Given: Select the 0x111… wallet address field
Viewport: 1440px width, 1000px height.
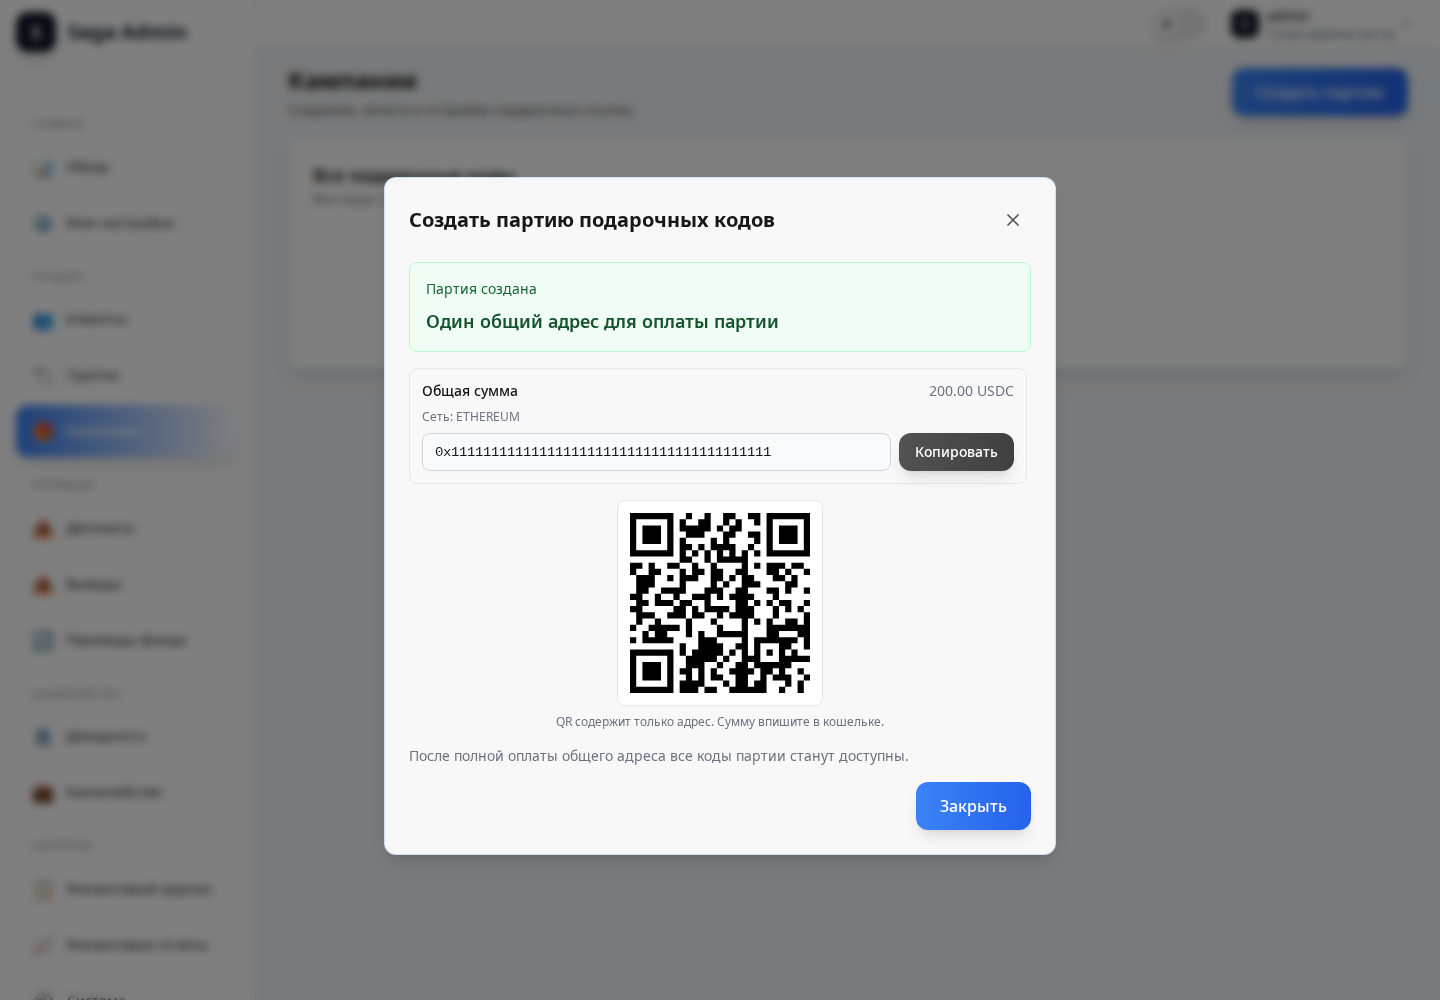Looking at the screenshot, I should 656,452.
